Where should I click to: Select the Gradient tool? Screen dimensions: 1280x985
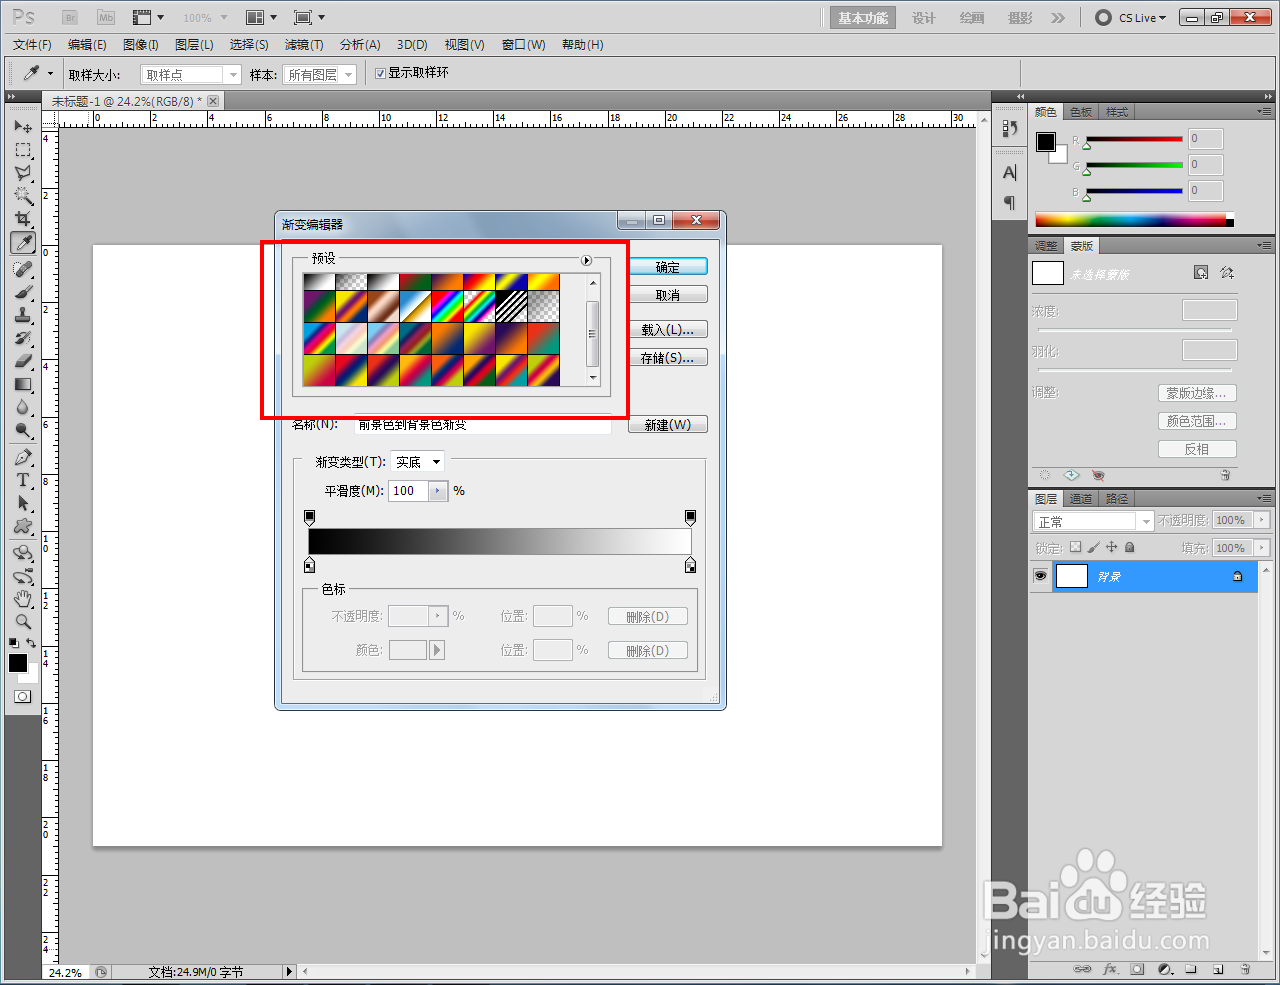click(x=23, y=384)
